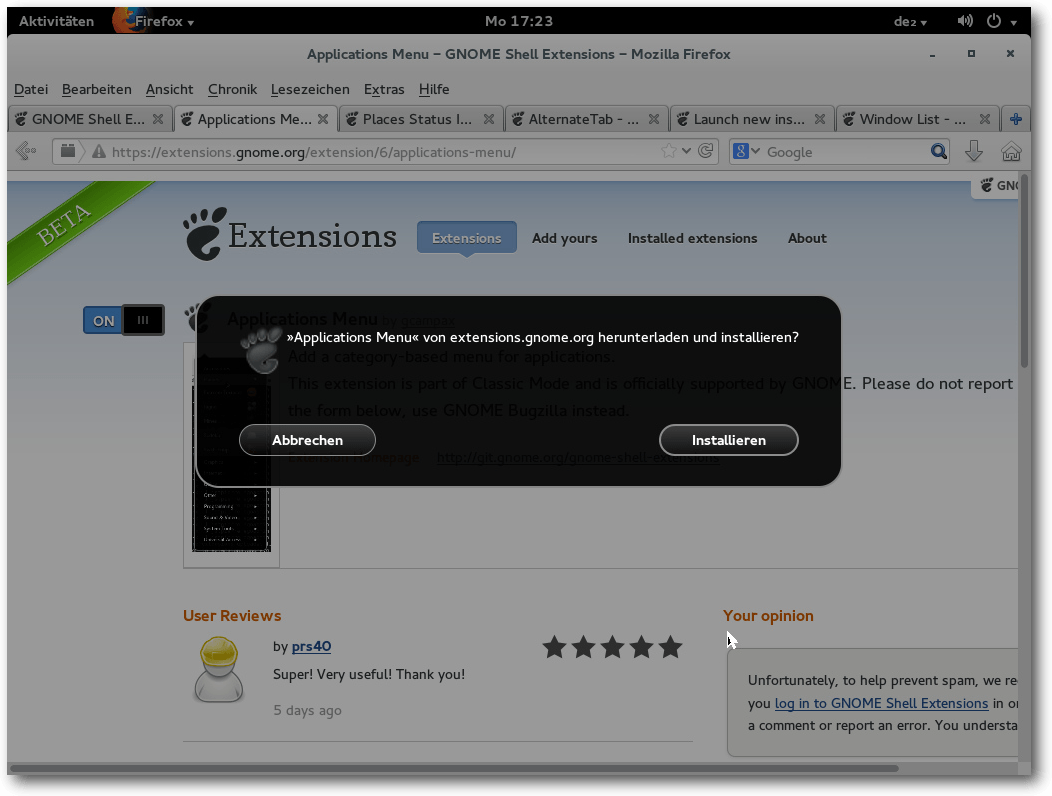Reload the page

[705, 151]
